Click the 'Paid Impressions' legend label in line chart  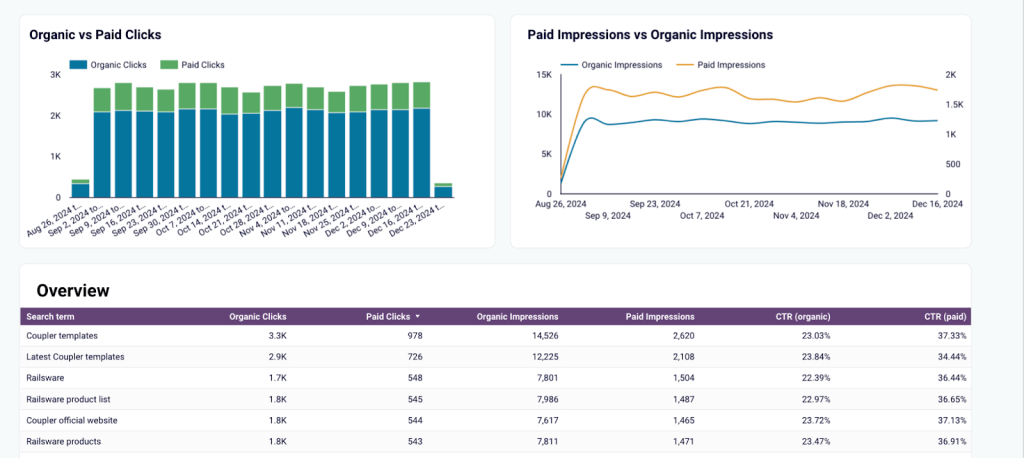pos(731,65)
